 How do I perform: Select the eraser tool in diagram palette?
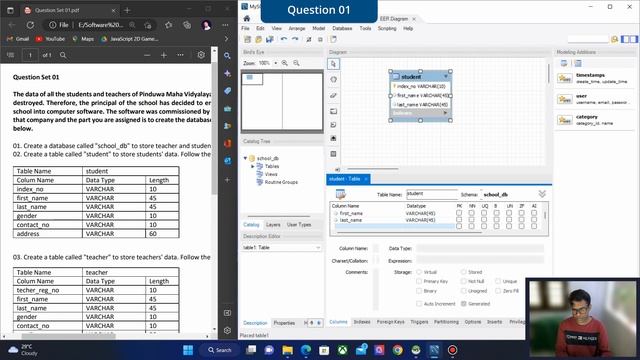pos(333,96)
